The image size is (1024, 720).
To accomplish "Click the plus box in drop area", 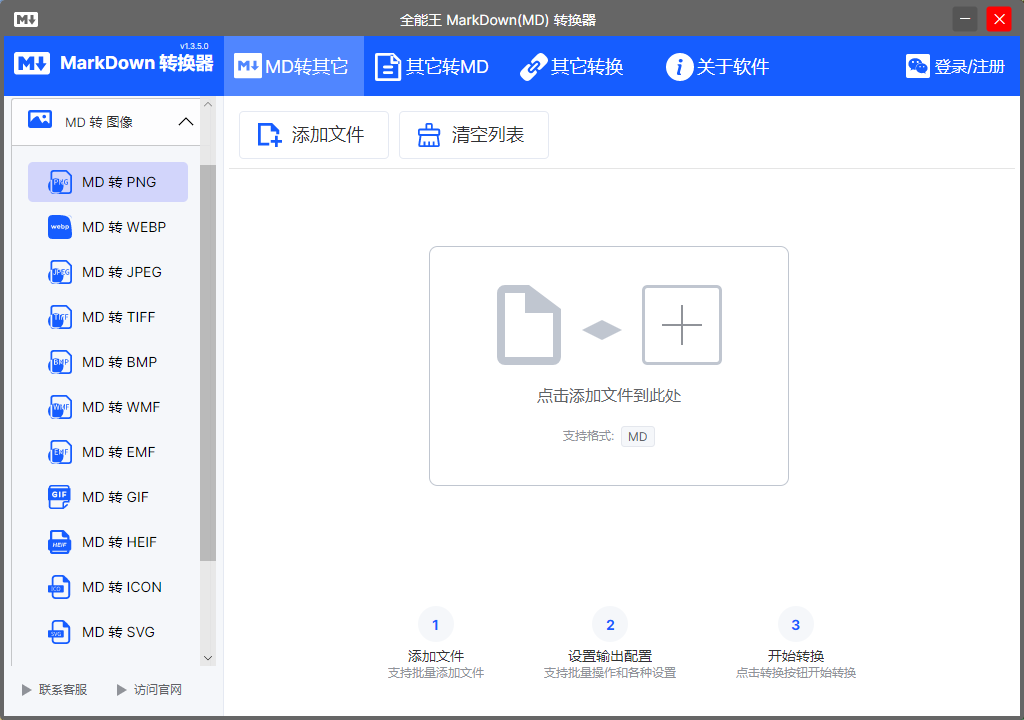I will coord(682,325).
